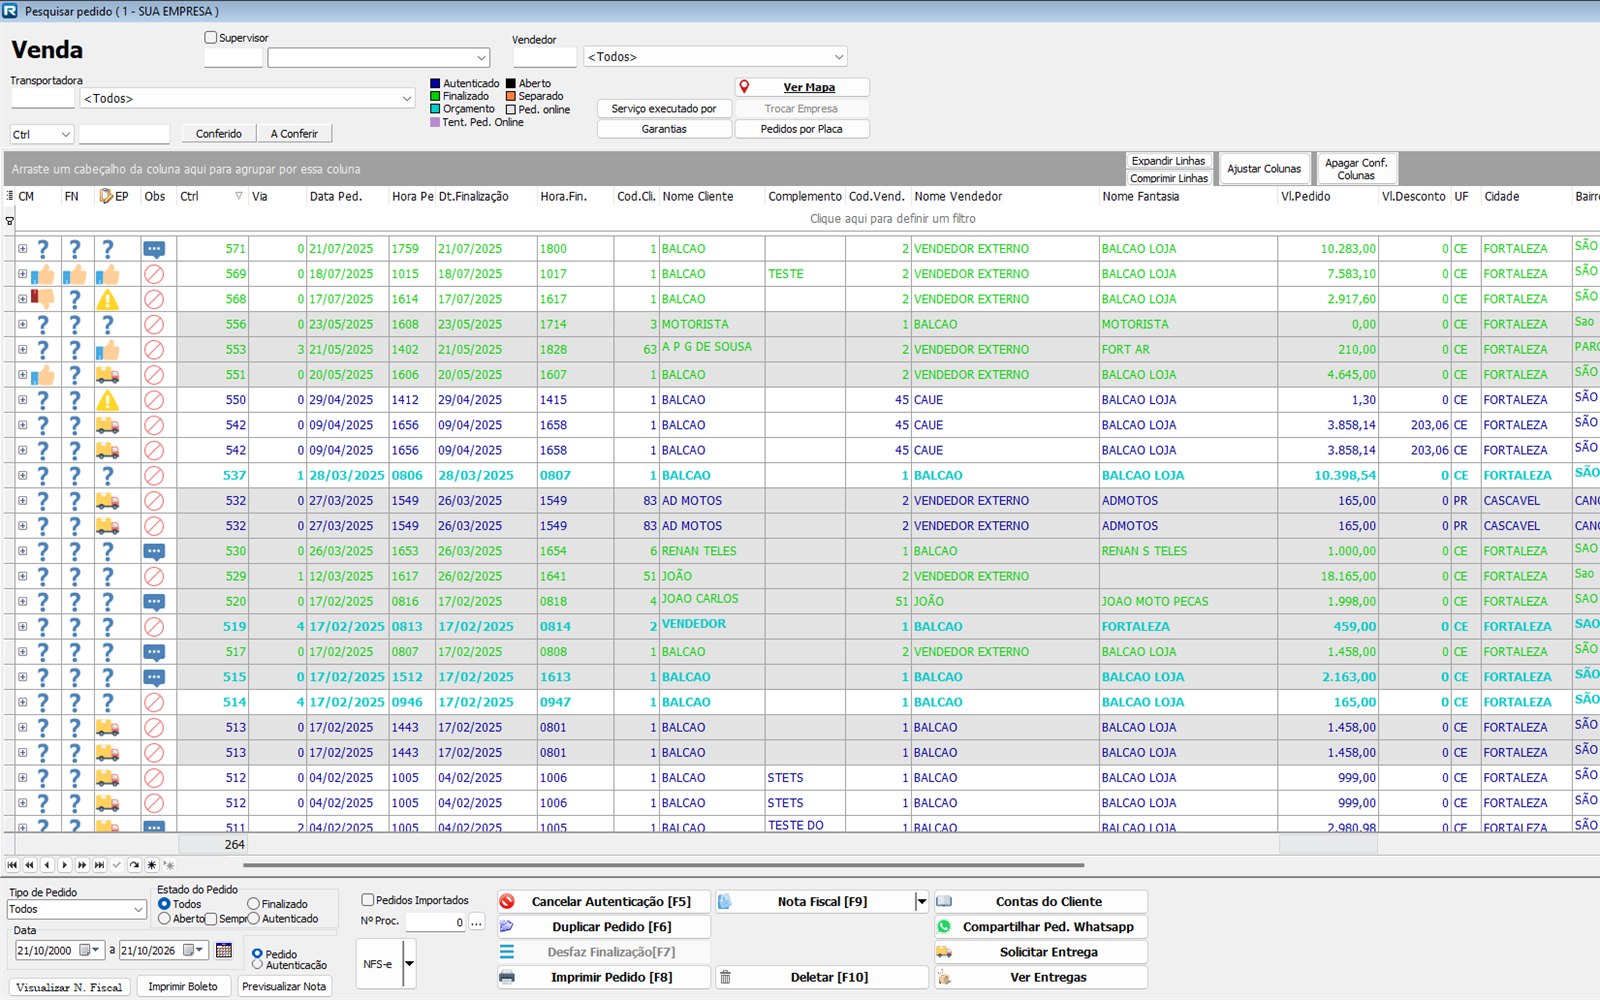The image size is (1600, 1000).
Task: Select the Finalizado order state radio
Action: click(x=253, y=904)
